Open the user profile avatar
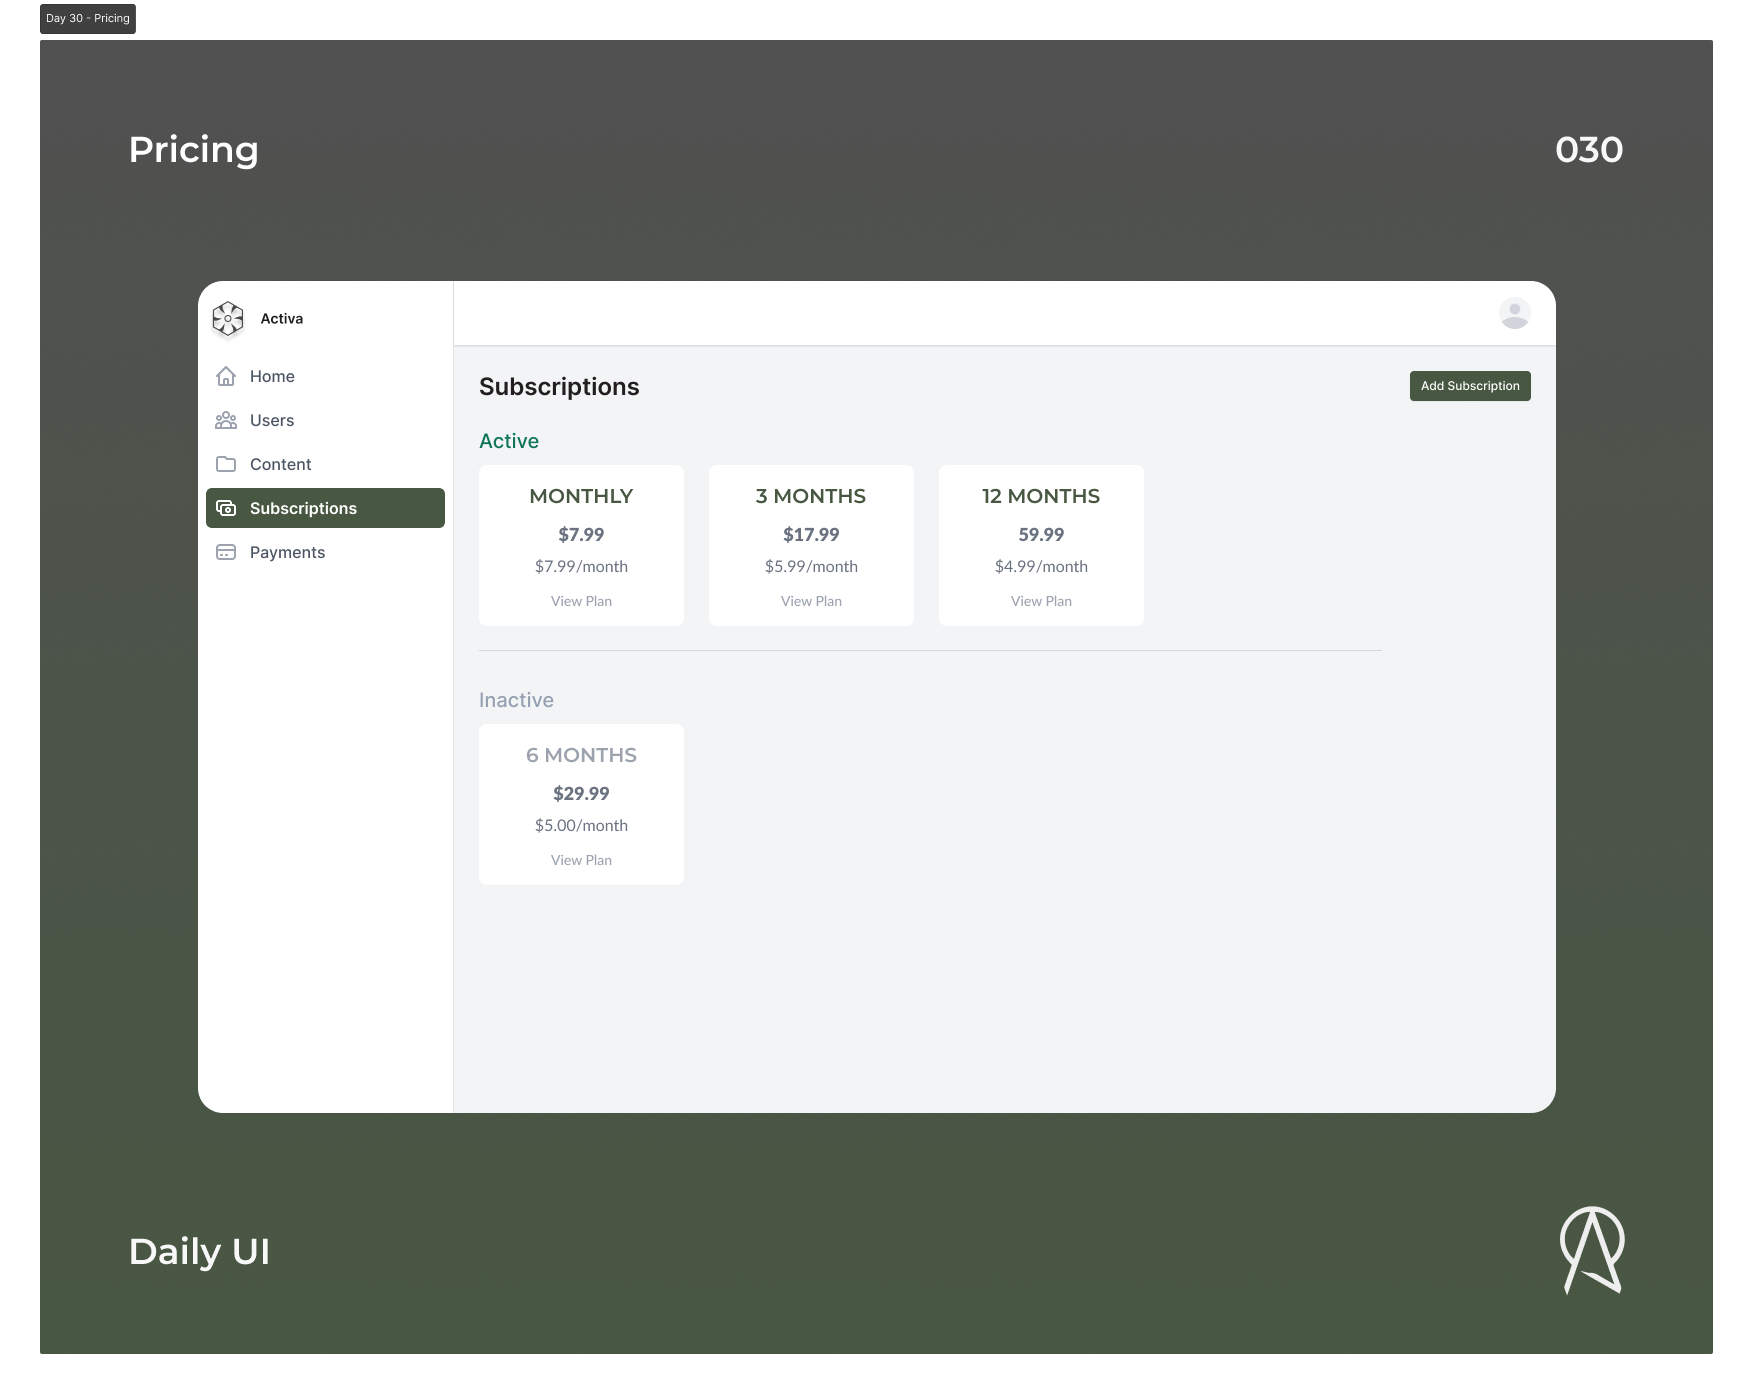 (1516, 313)
